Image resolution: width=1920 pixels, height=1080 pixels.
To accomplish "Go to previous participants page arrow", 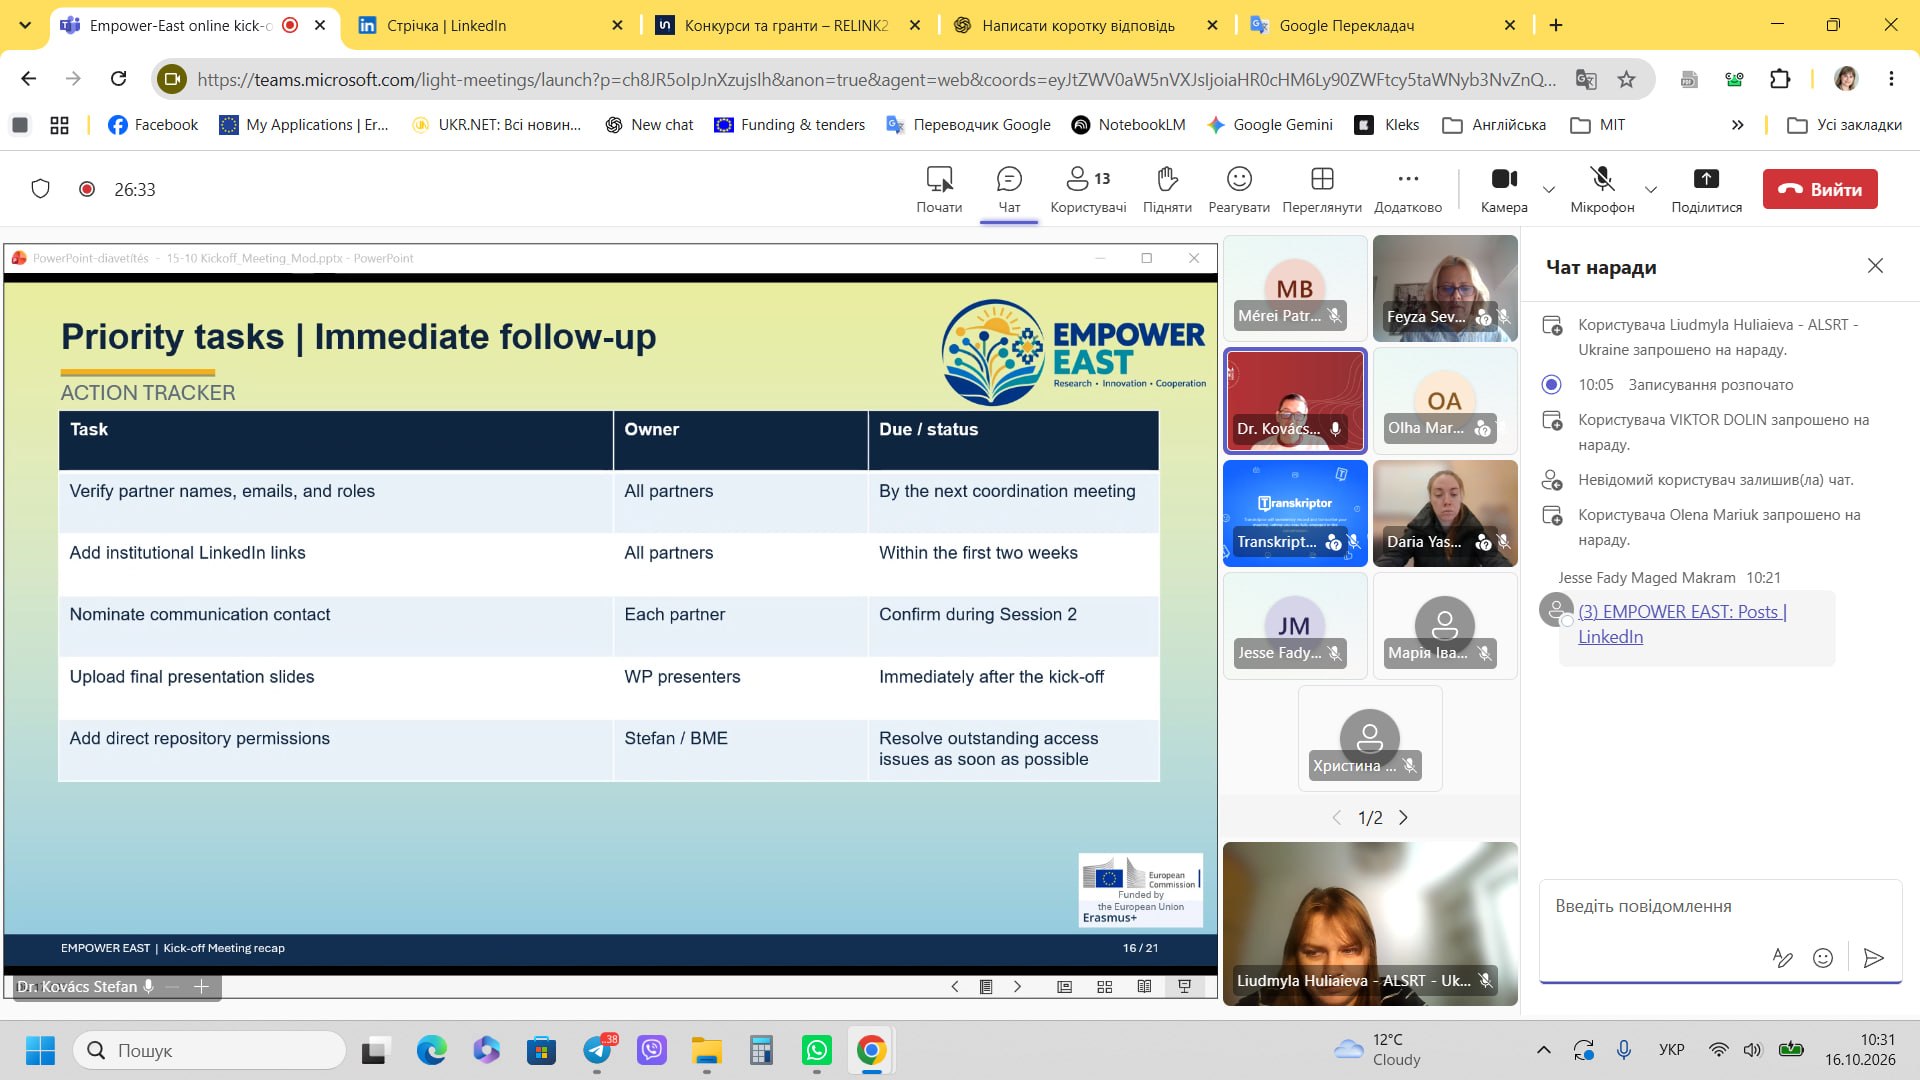I will [1337, 818].
